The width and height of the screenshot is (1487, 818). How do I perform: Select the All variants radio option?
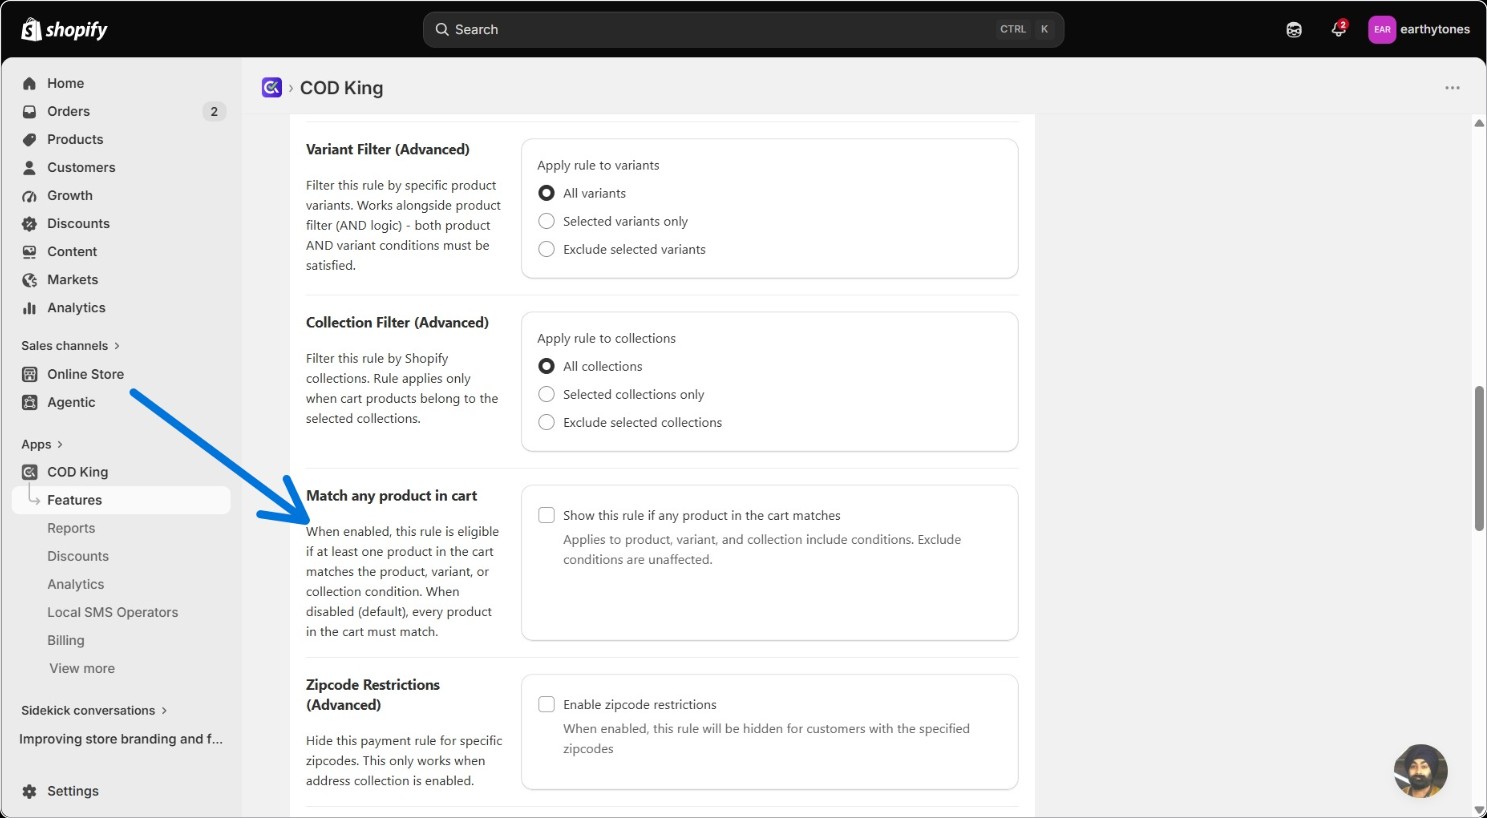pos(546,193)
